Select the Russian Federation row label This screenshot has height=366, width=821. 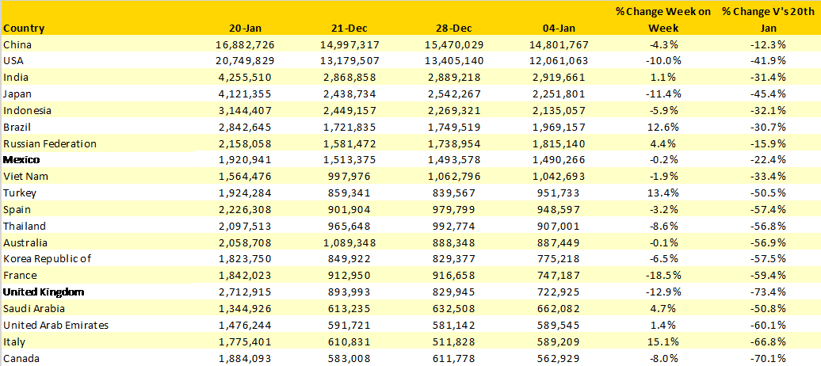click(50, 143)
